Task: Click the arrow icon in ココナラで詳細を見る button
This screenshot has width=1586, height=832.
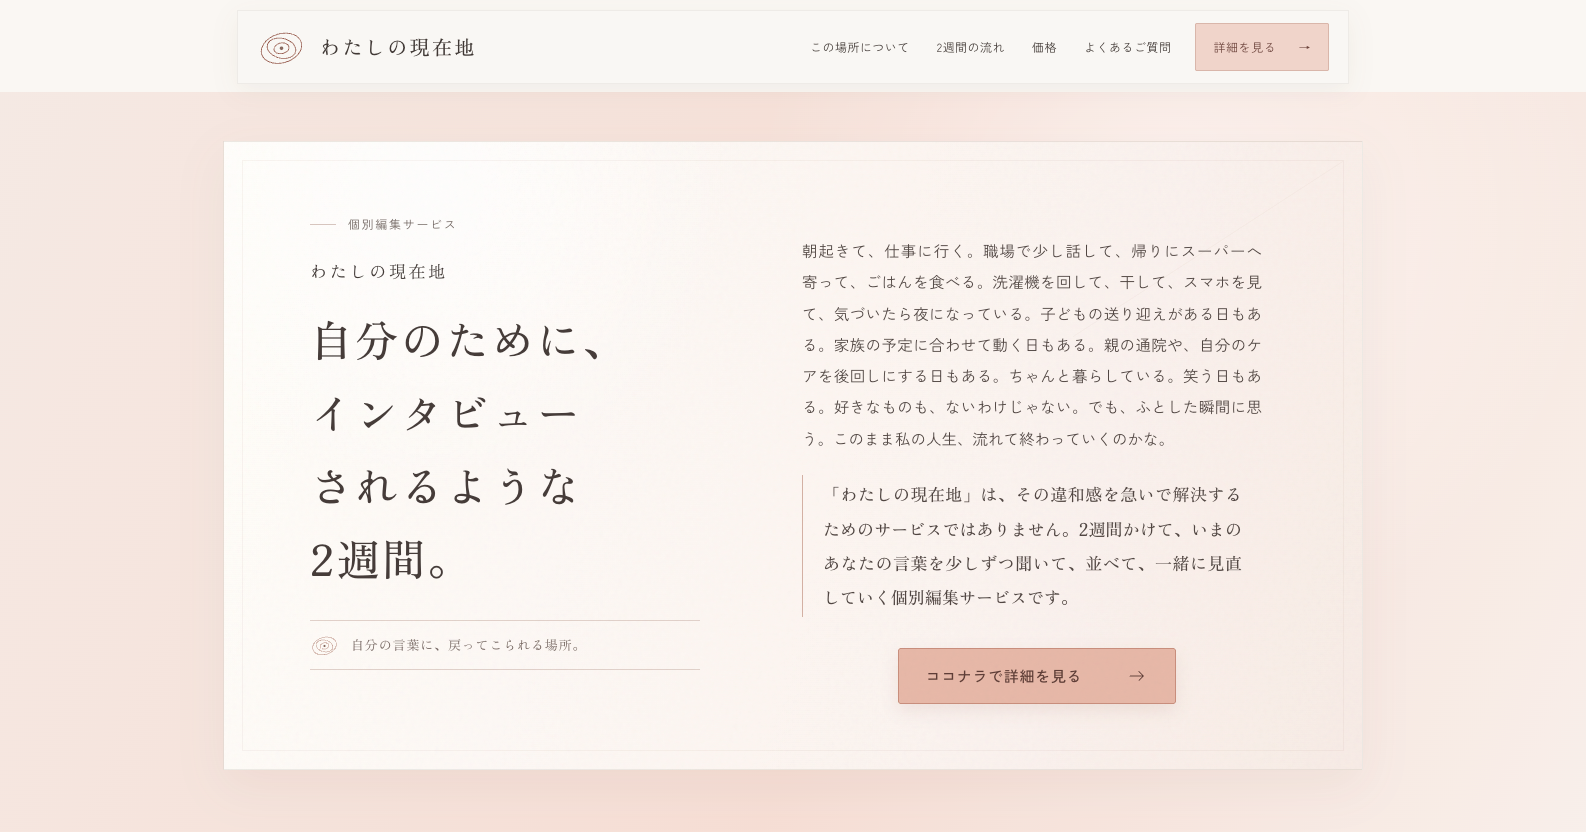Action: pos(1136,676)
